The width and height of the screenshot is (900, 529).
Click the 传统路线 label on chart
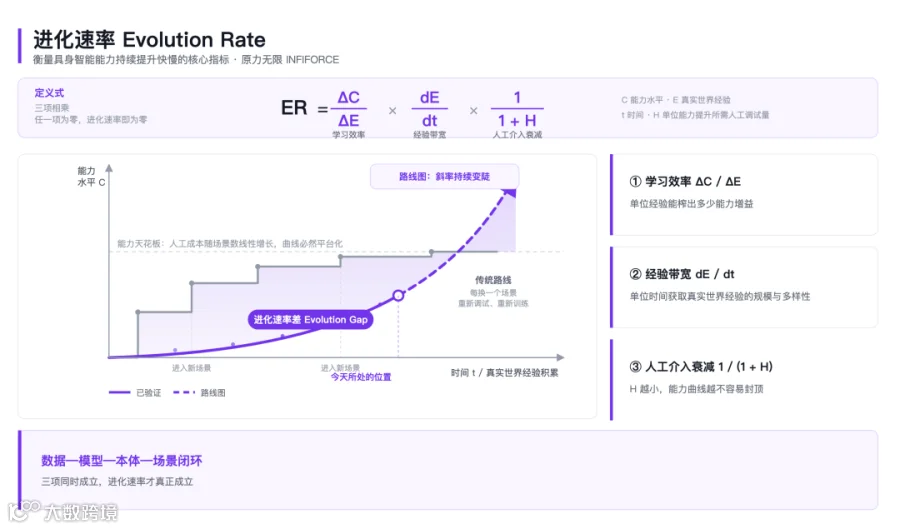pyautogui.click(x=493, y=280)
